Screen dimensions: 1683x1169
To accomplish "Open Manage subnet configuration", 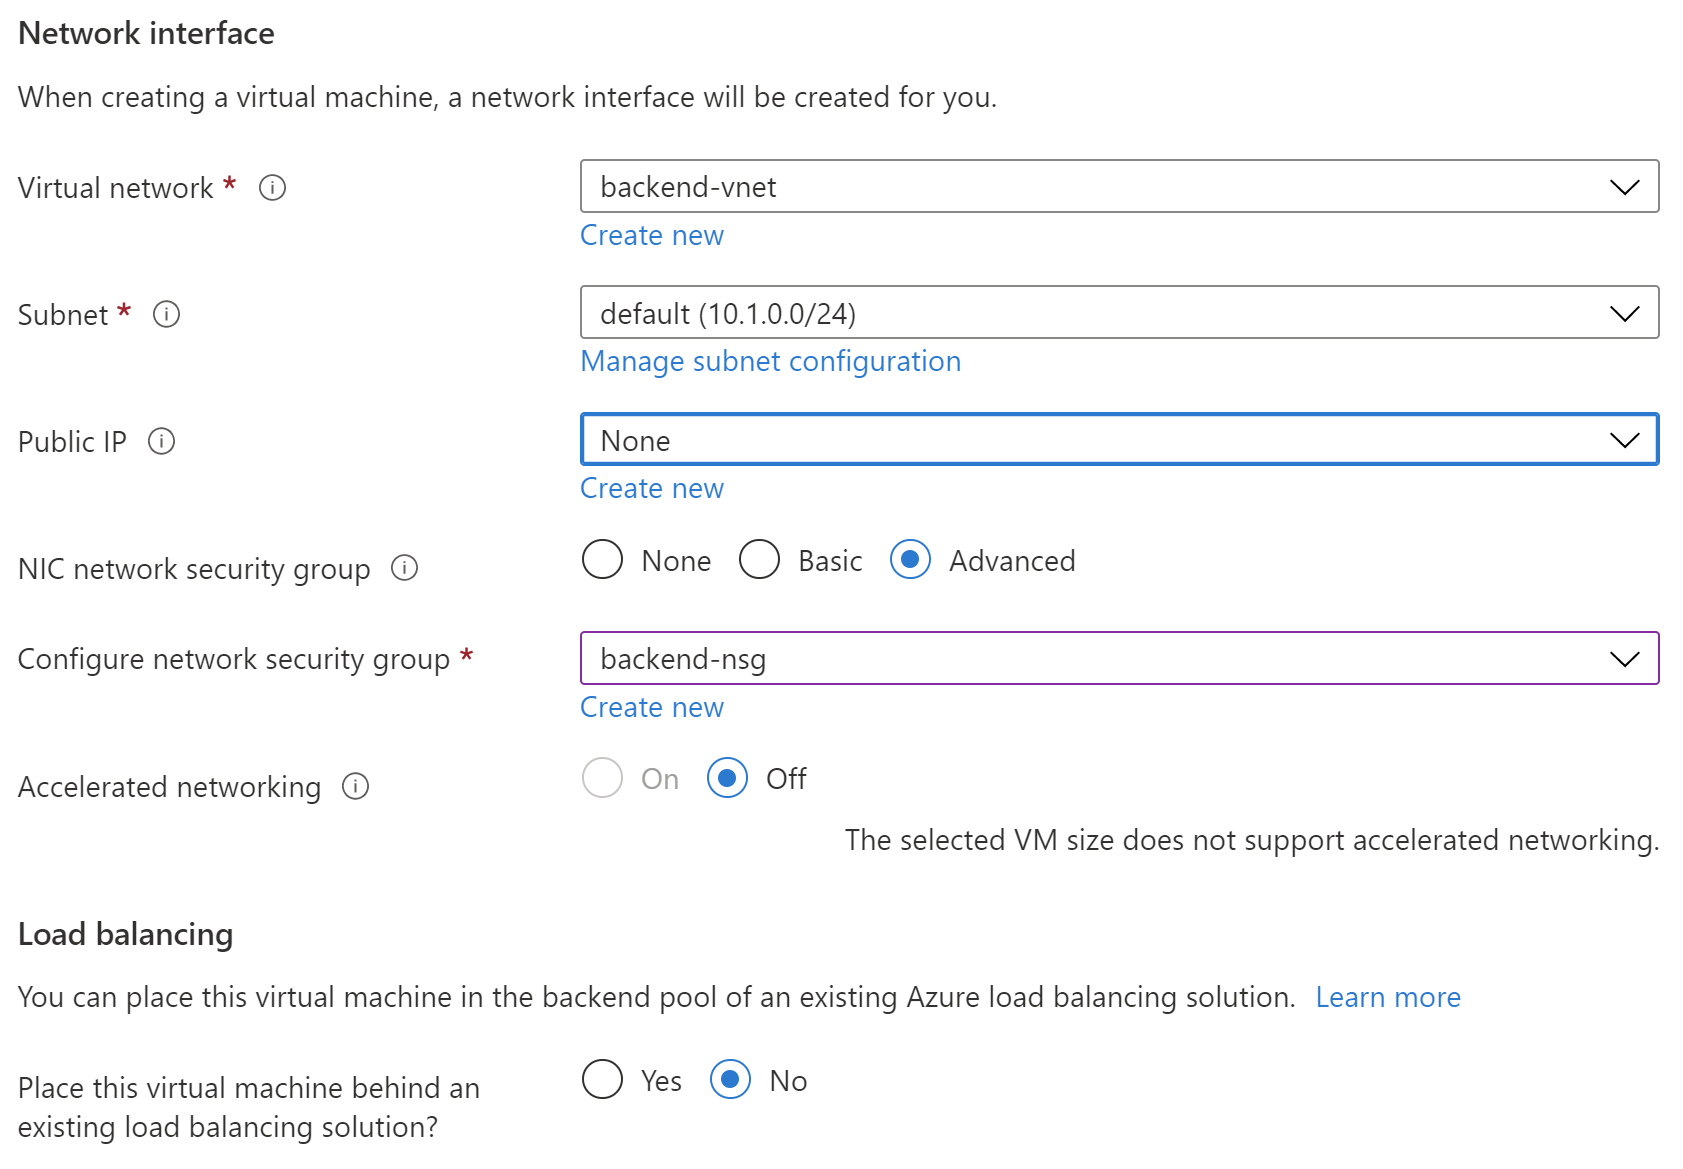I will [770, 361].
